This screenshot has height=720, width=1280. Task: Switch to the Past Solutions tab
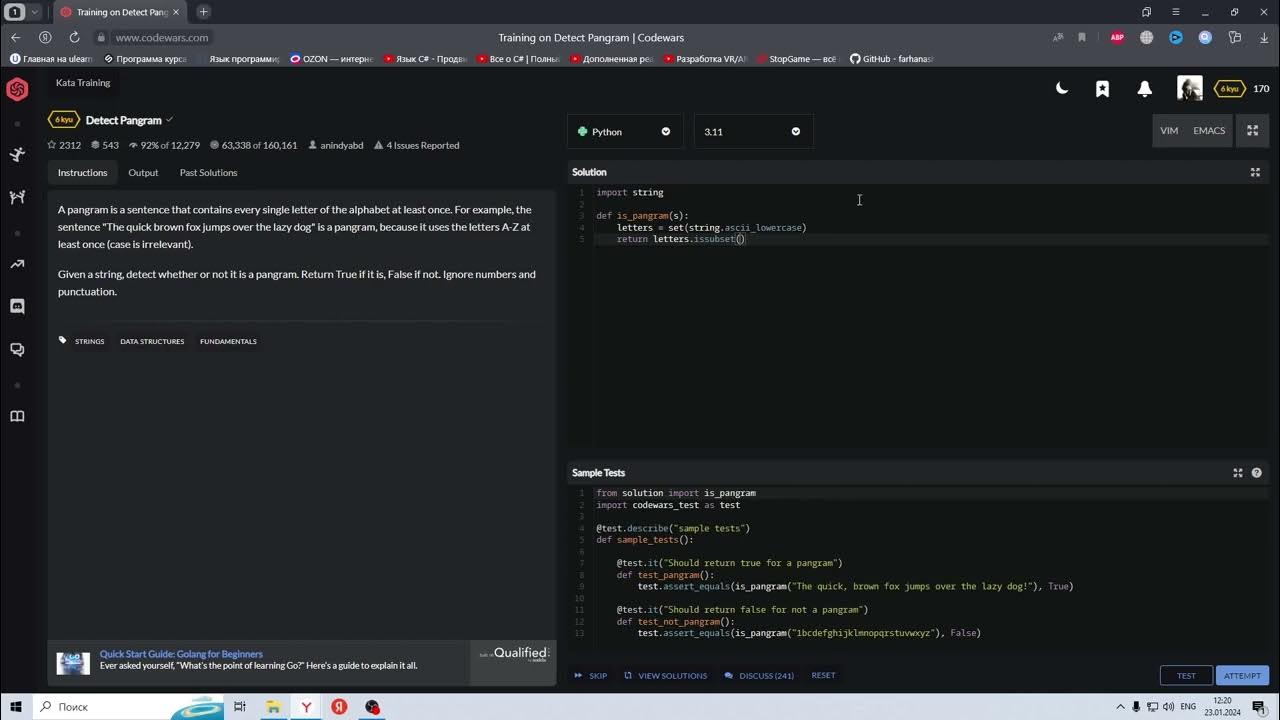(x=208, y=173)
